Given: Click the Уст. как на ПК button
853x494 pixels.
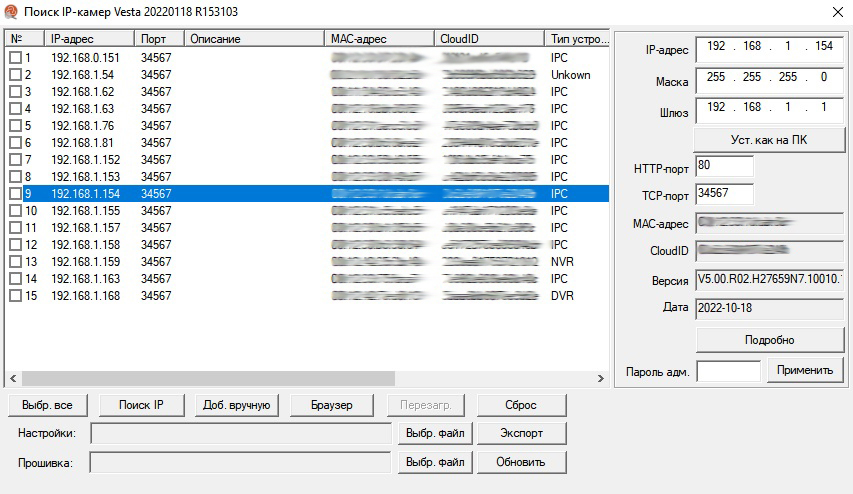Looking at the screenshot, I should [768, 139].
